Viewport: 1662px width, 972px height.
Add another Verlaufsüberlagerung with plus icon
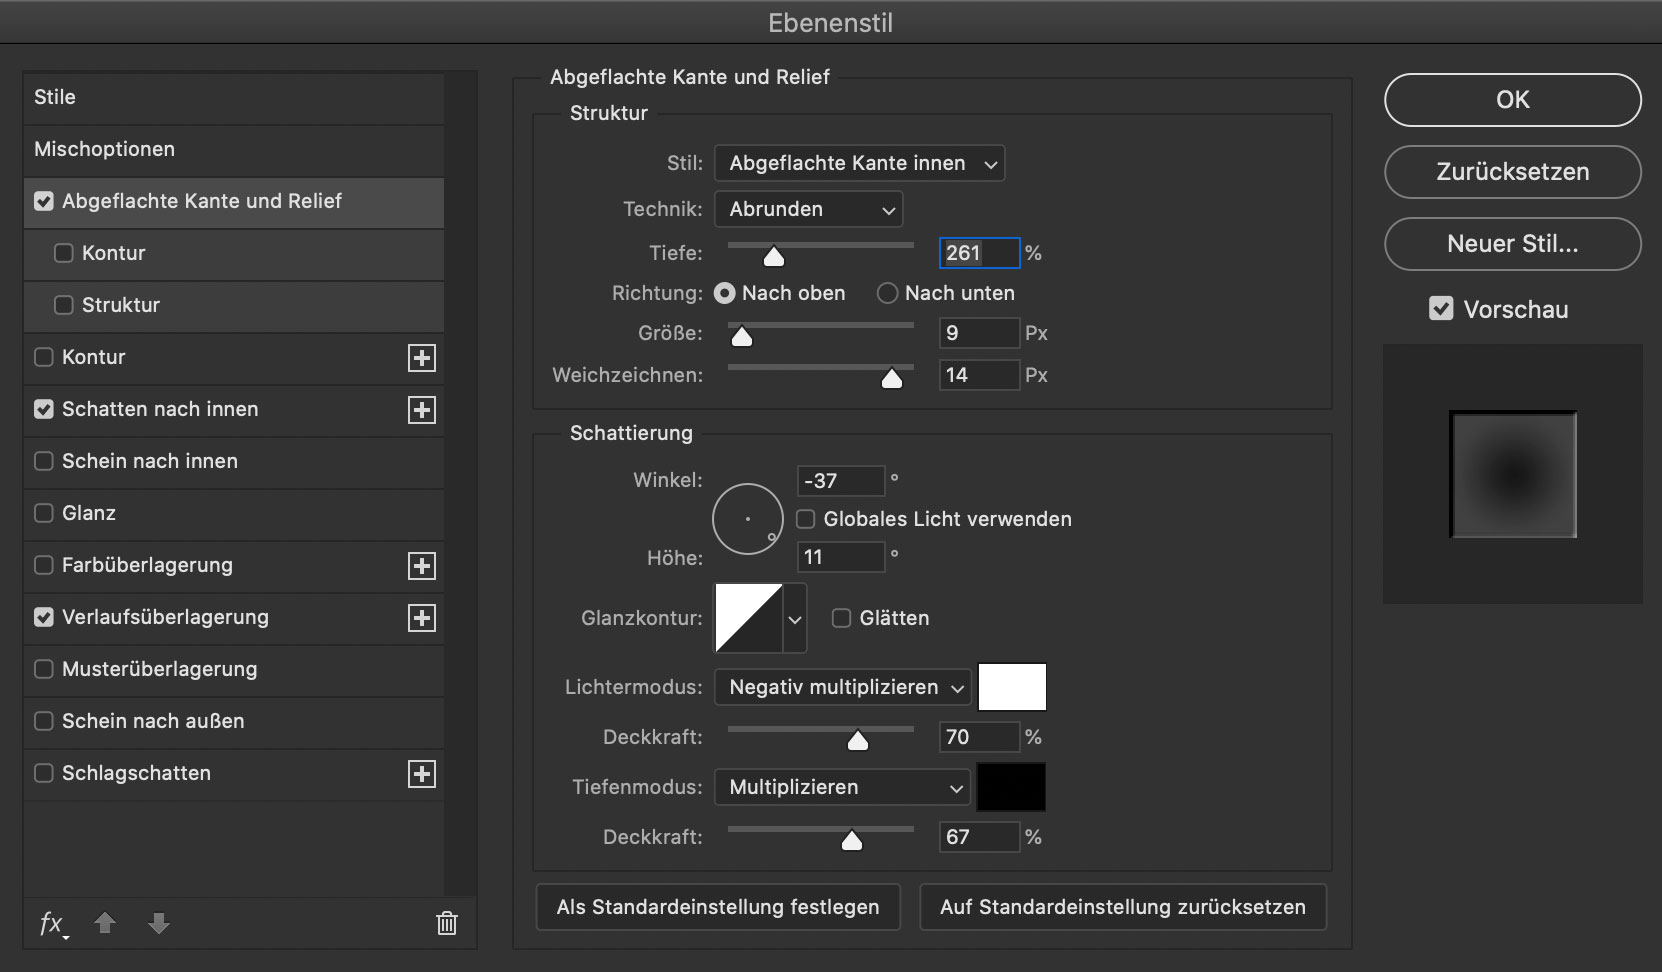pyautogui.click(x=422, y=618)
